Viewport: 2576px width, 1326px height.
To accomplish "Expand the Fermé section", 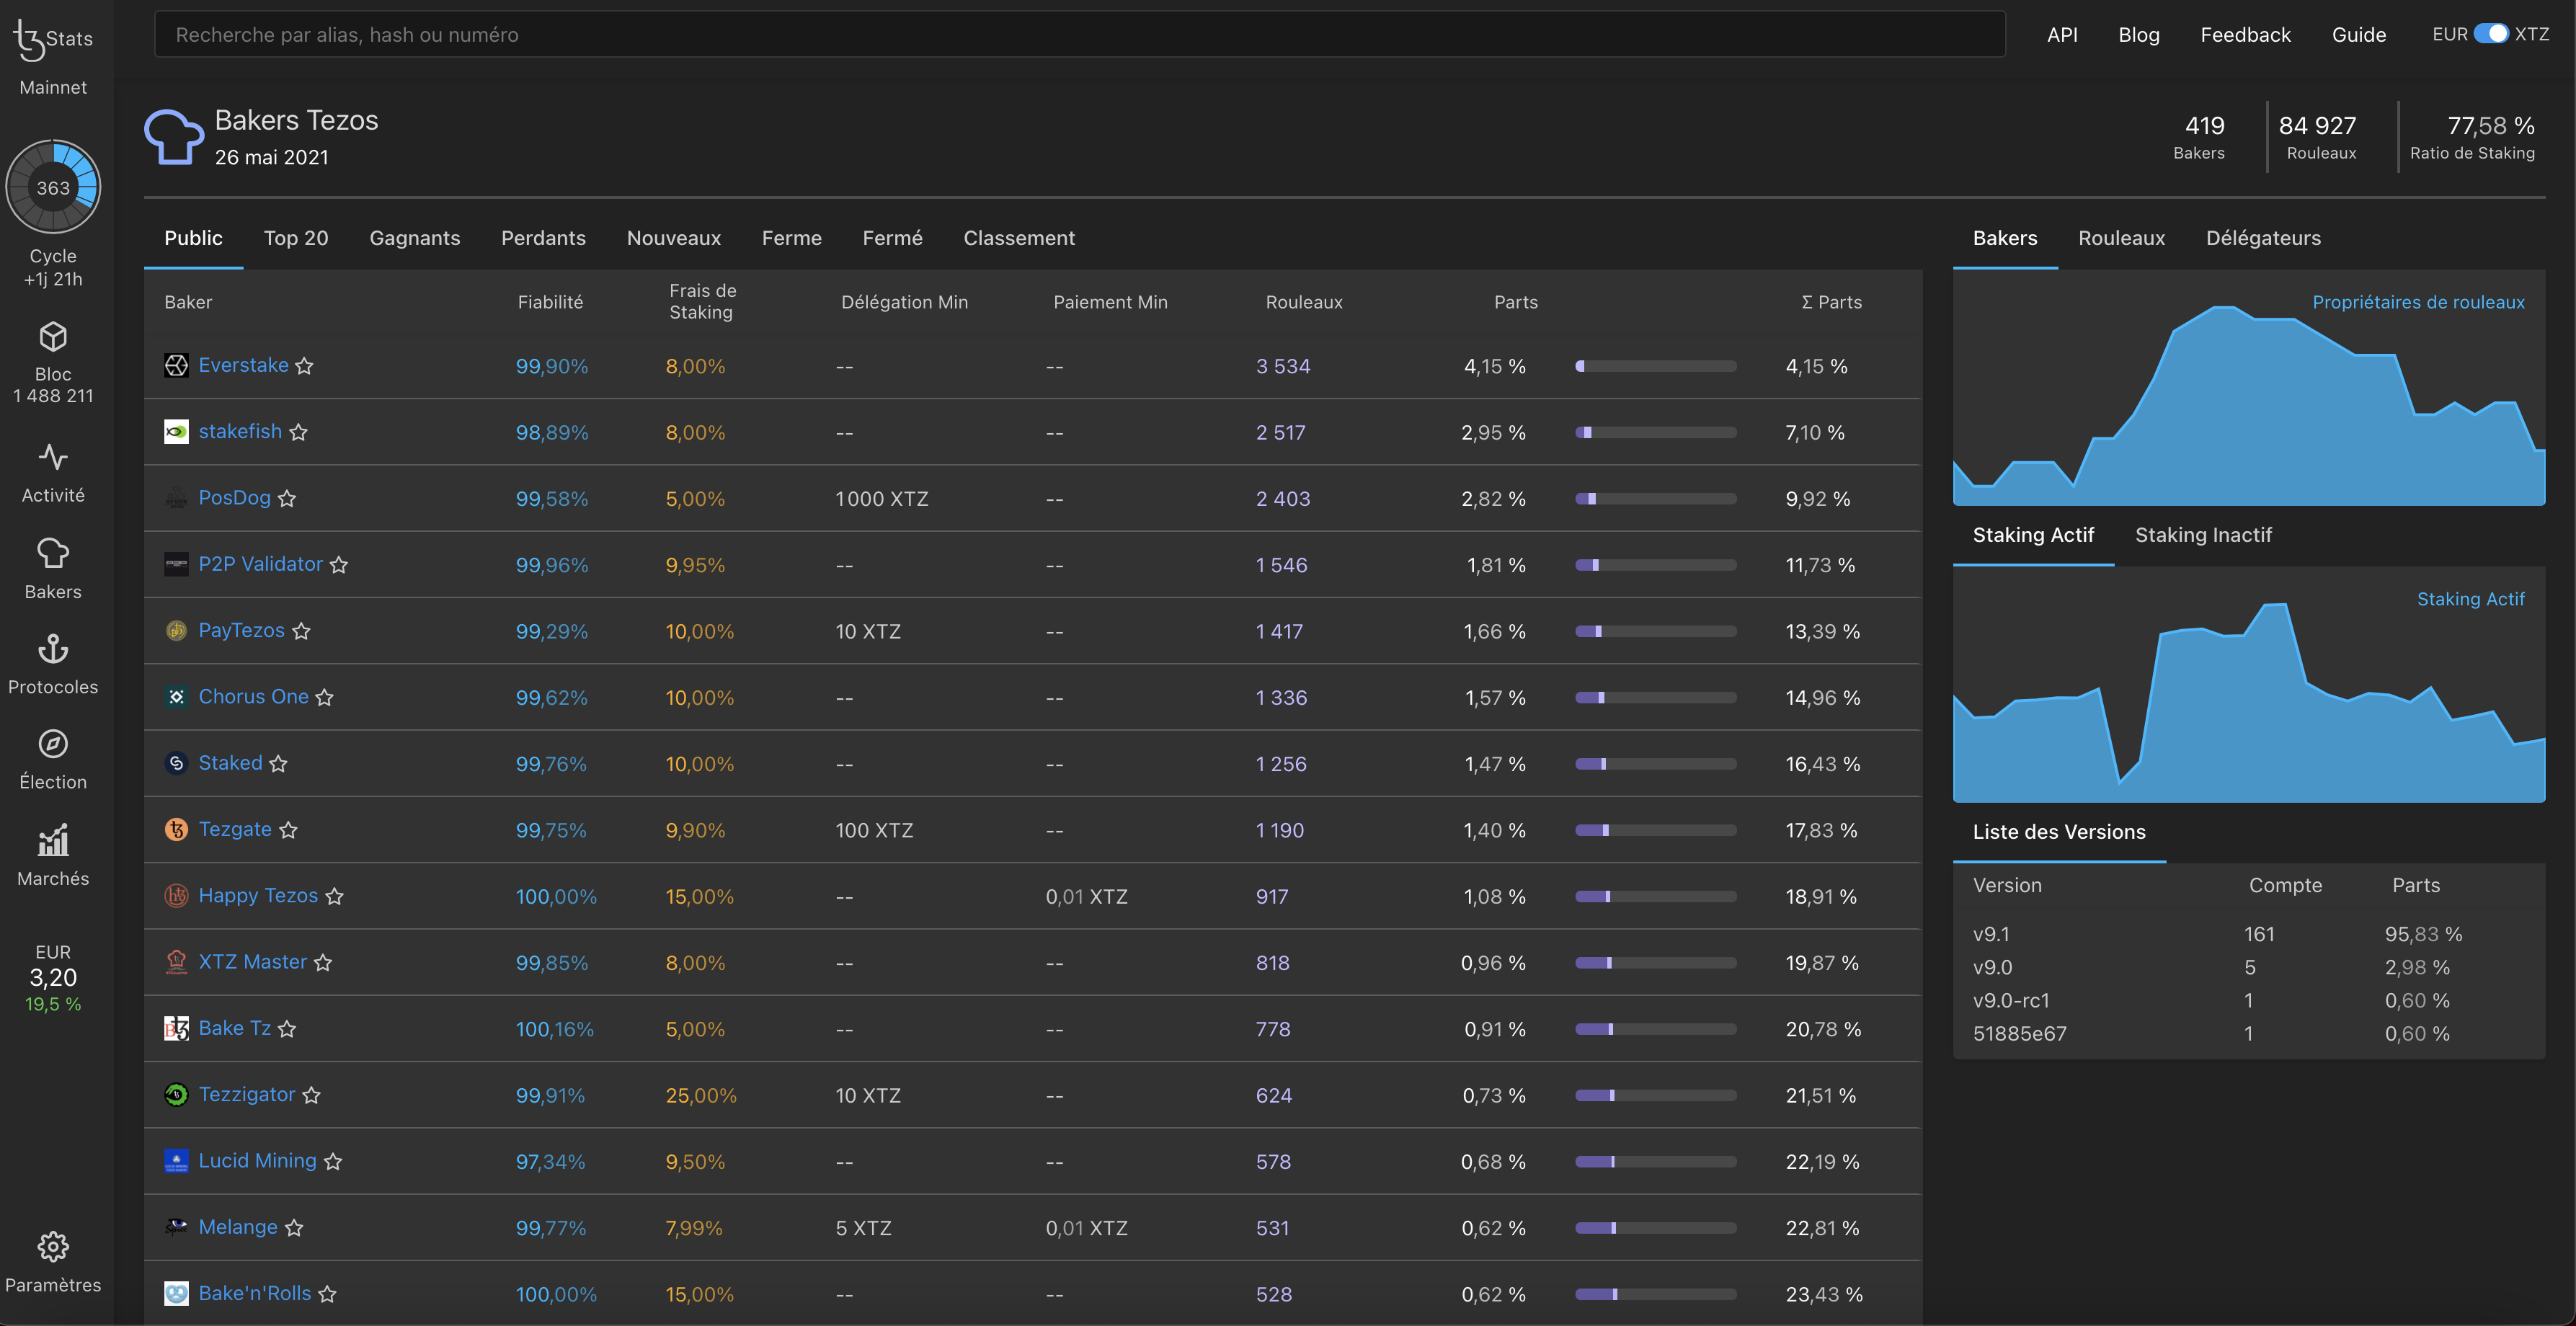I will point(892,239).
